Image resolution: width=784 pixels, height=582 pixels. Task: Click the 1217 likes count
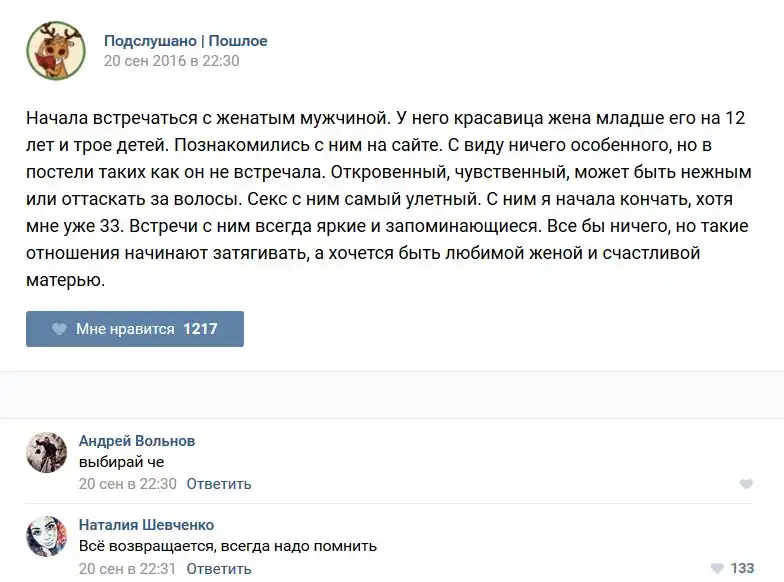200,329
